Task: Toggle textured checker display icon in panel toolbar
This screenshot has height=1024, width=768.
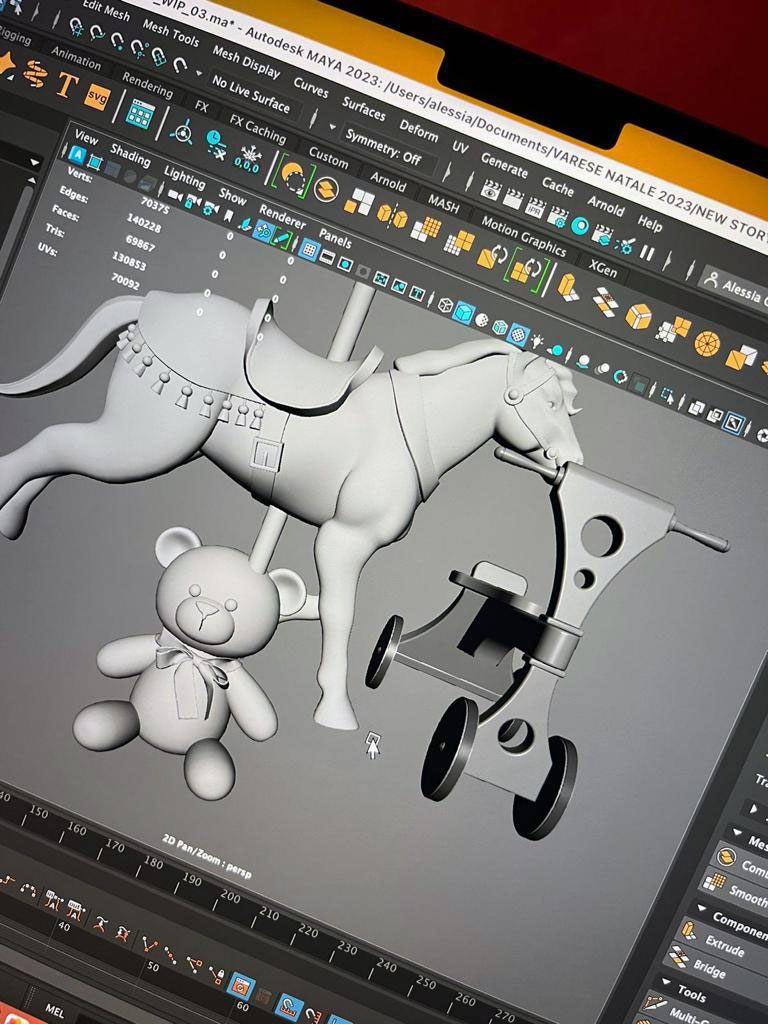Action: tap(518, 334)
